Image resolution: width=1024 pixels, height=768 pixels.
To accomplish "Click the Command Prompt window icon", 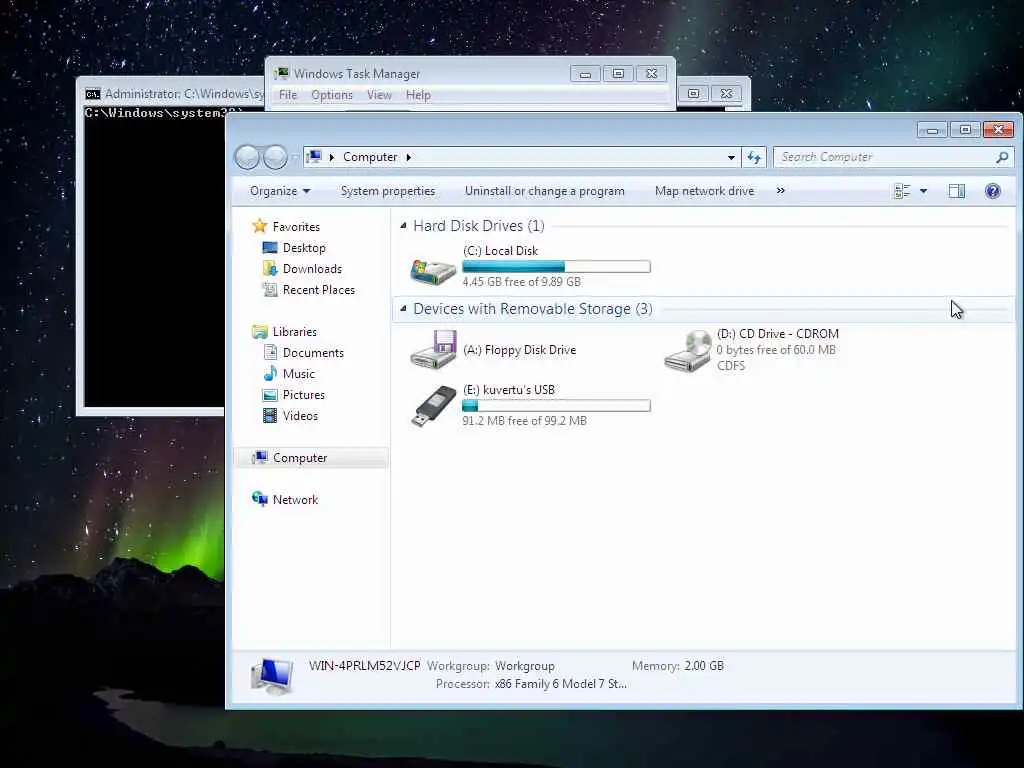I will click(x=93, y=94).
